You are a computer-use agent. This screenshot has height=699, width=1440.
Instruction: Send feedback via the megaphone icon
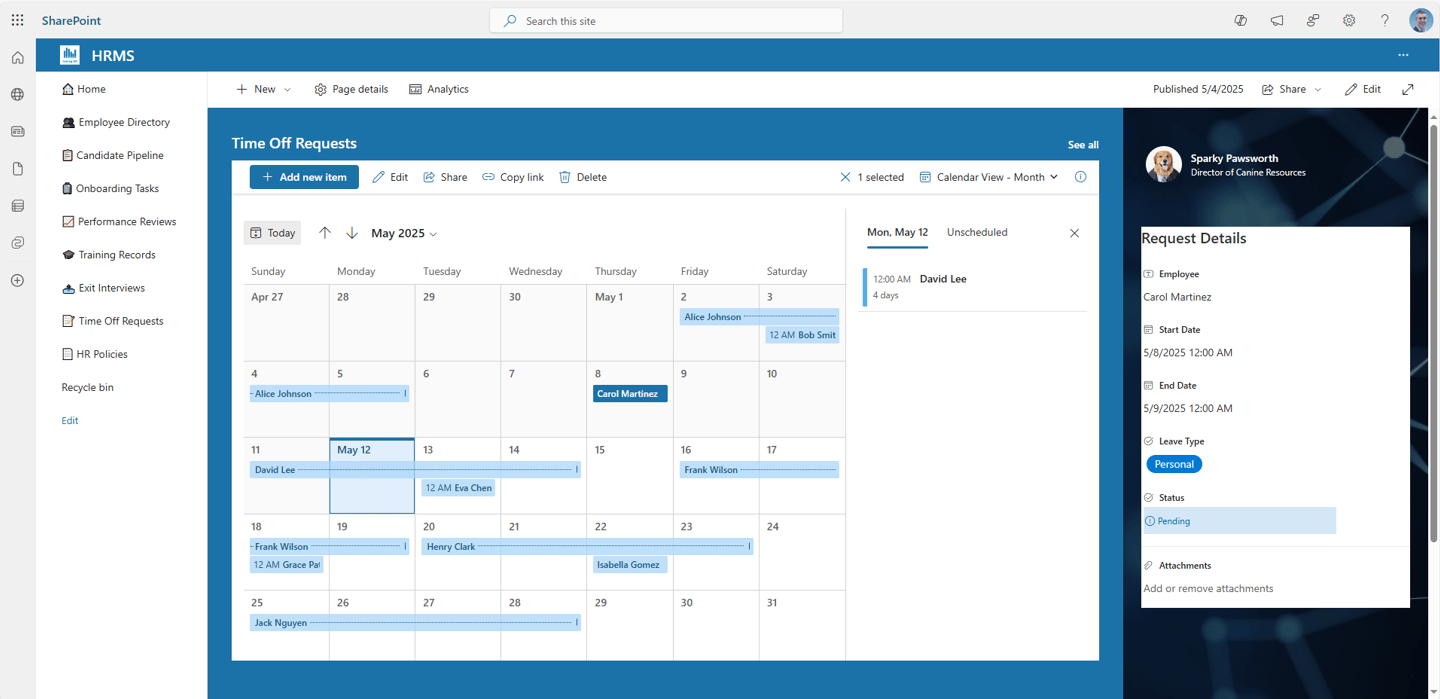coord(1276,20)
